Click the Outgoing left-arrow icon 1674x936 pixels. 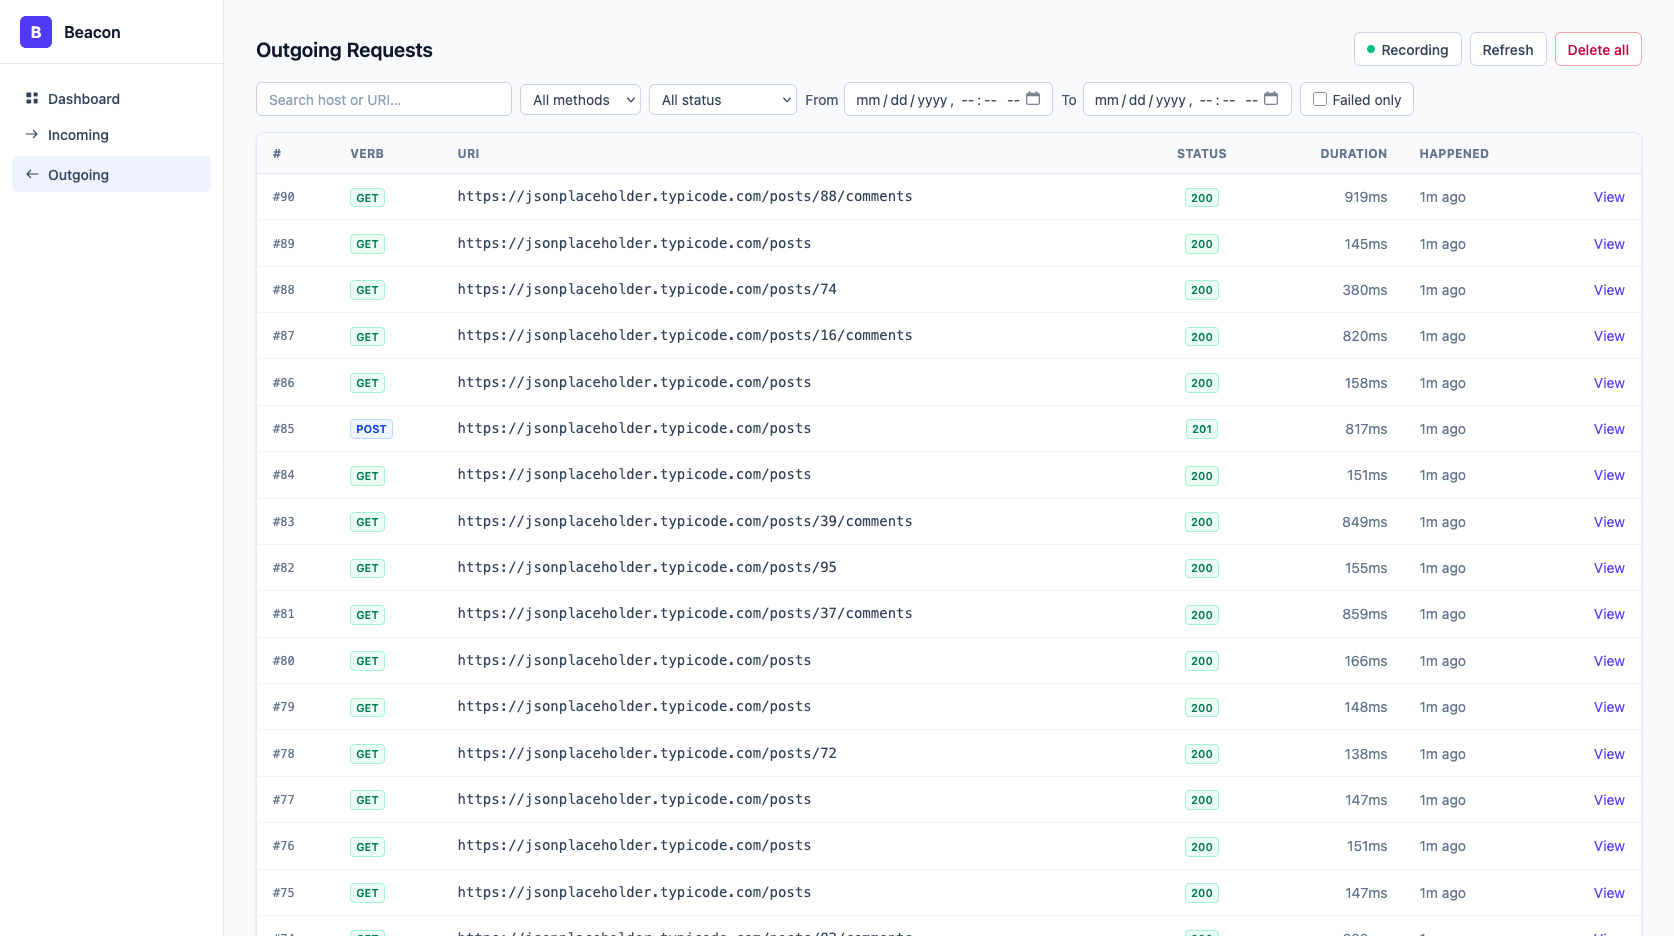[32, 174]
